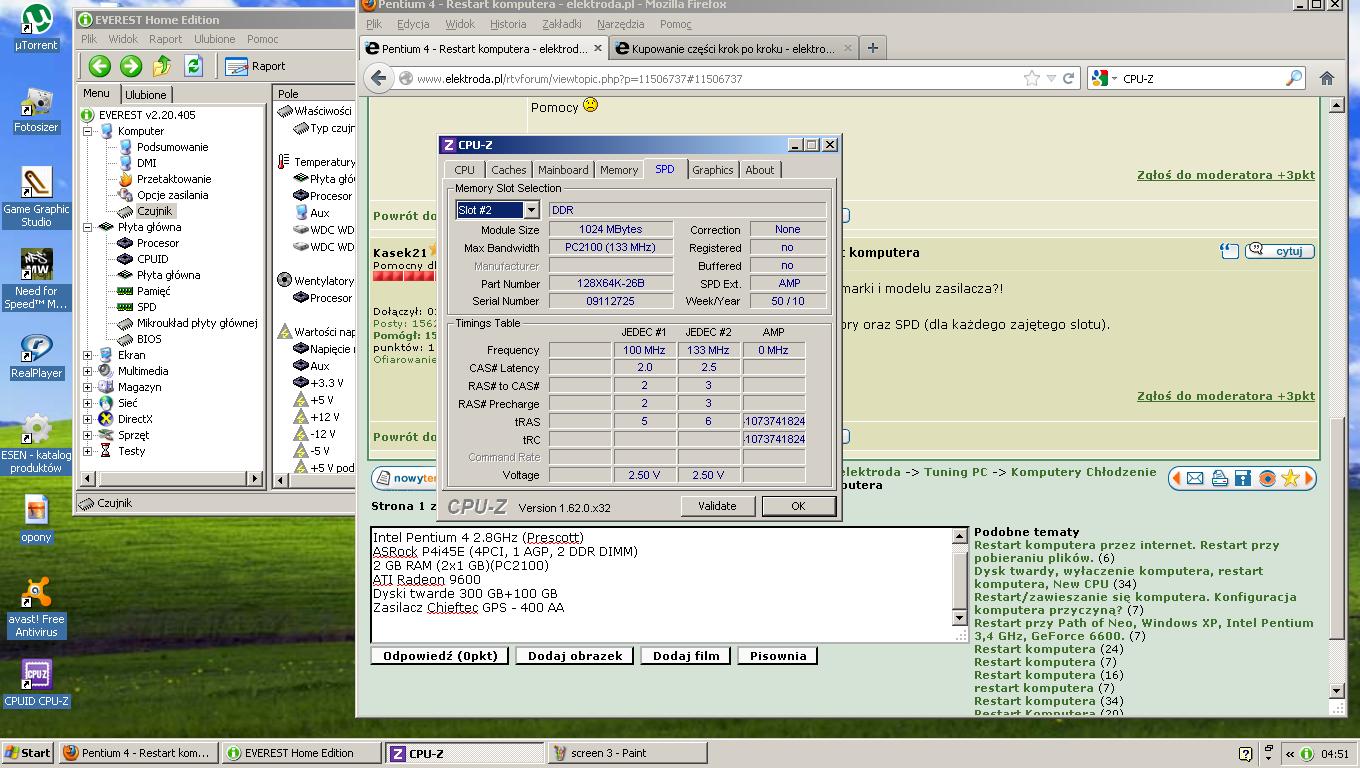
Task: Expand the Magazyn tree node
Action: point(88,387)
